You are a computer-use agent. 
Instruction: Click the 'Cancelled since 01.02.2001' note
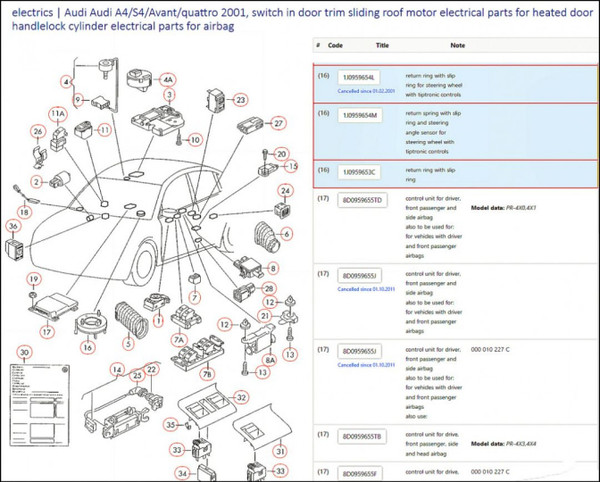(367, 90)
